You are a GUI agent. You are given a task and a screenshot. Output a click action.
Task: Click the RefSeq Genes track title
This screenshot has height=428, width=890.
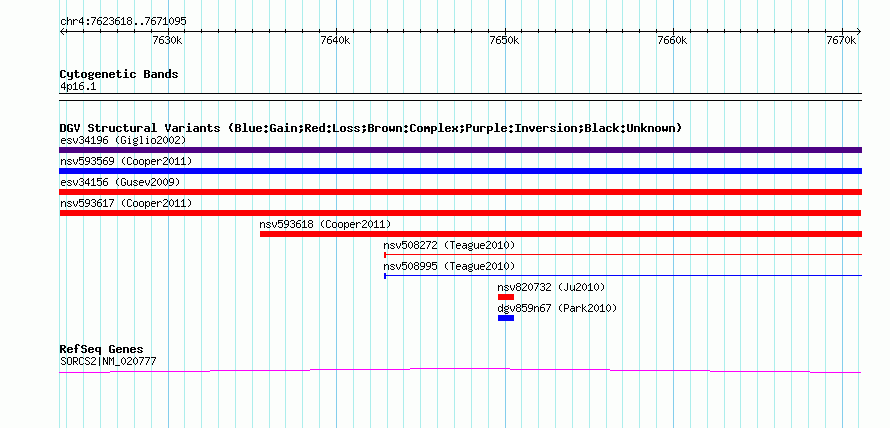102,350
